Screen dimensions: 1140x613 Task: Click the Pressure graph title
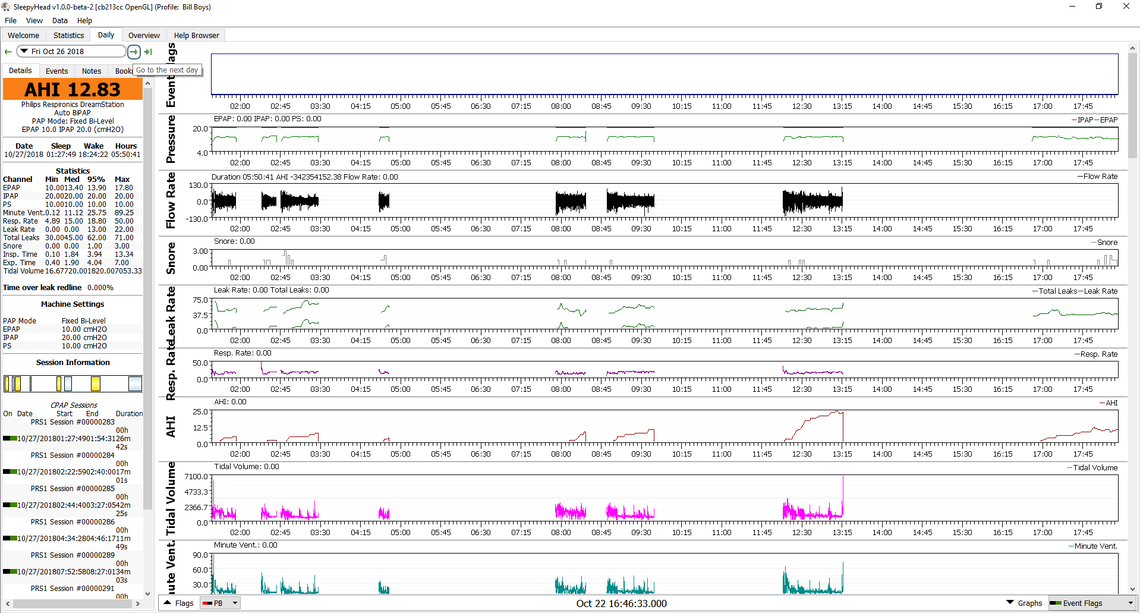tap(171, 138)
